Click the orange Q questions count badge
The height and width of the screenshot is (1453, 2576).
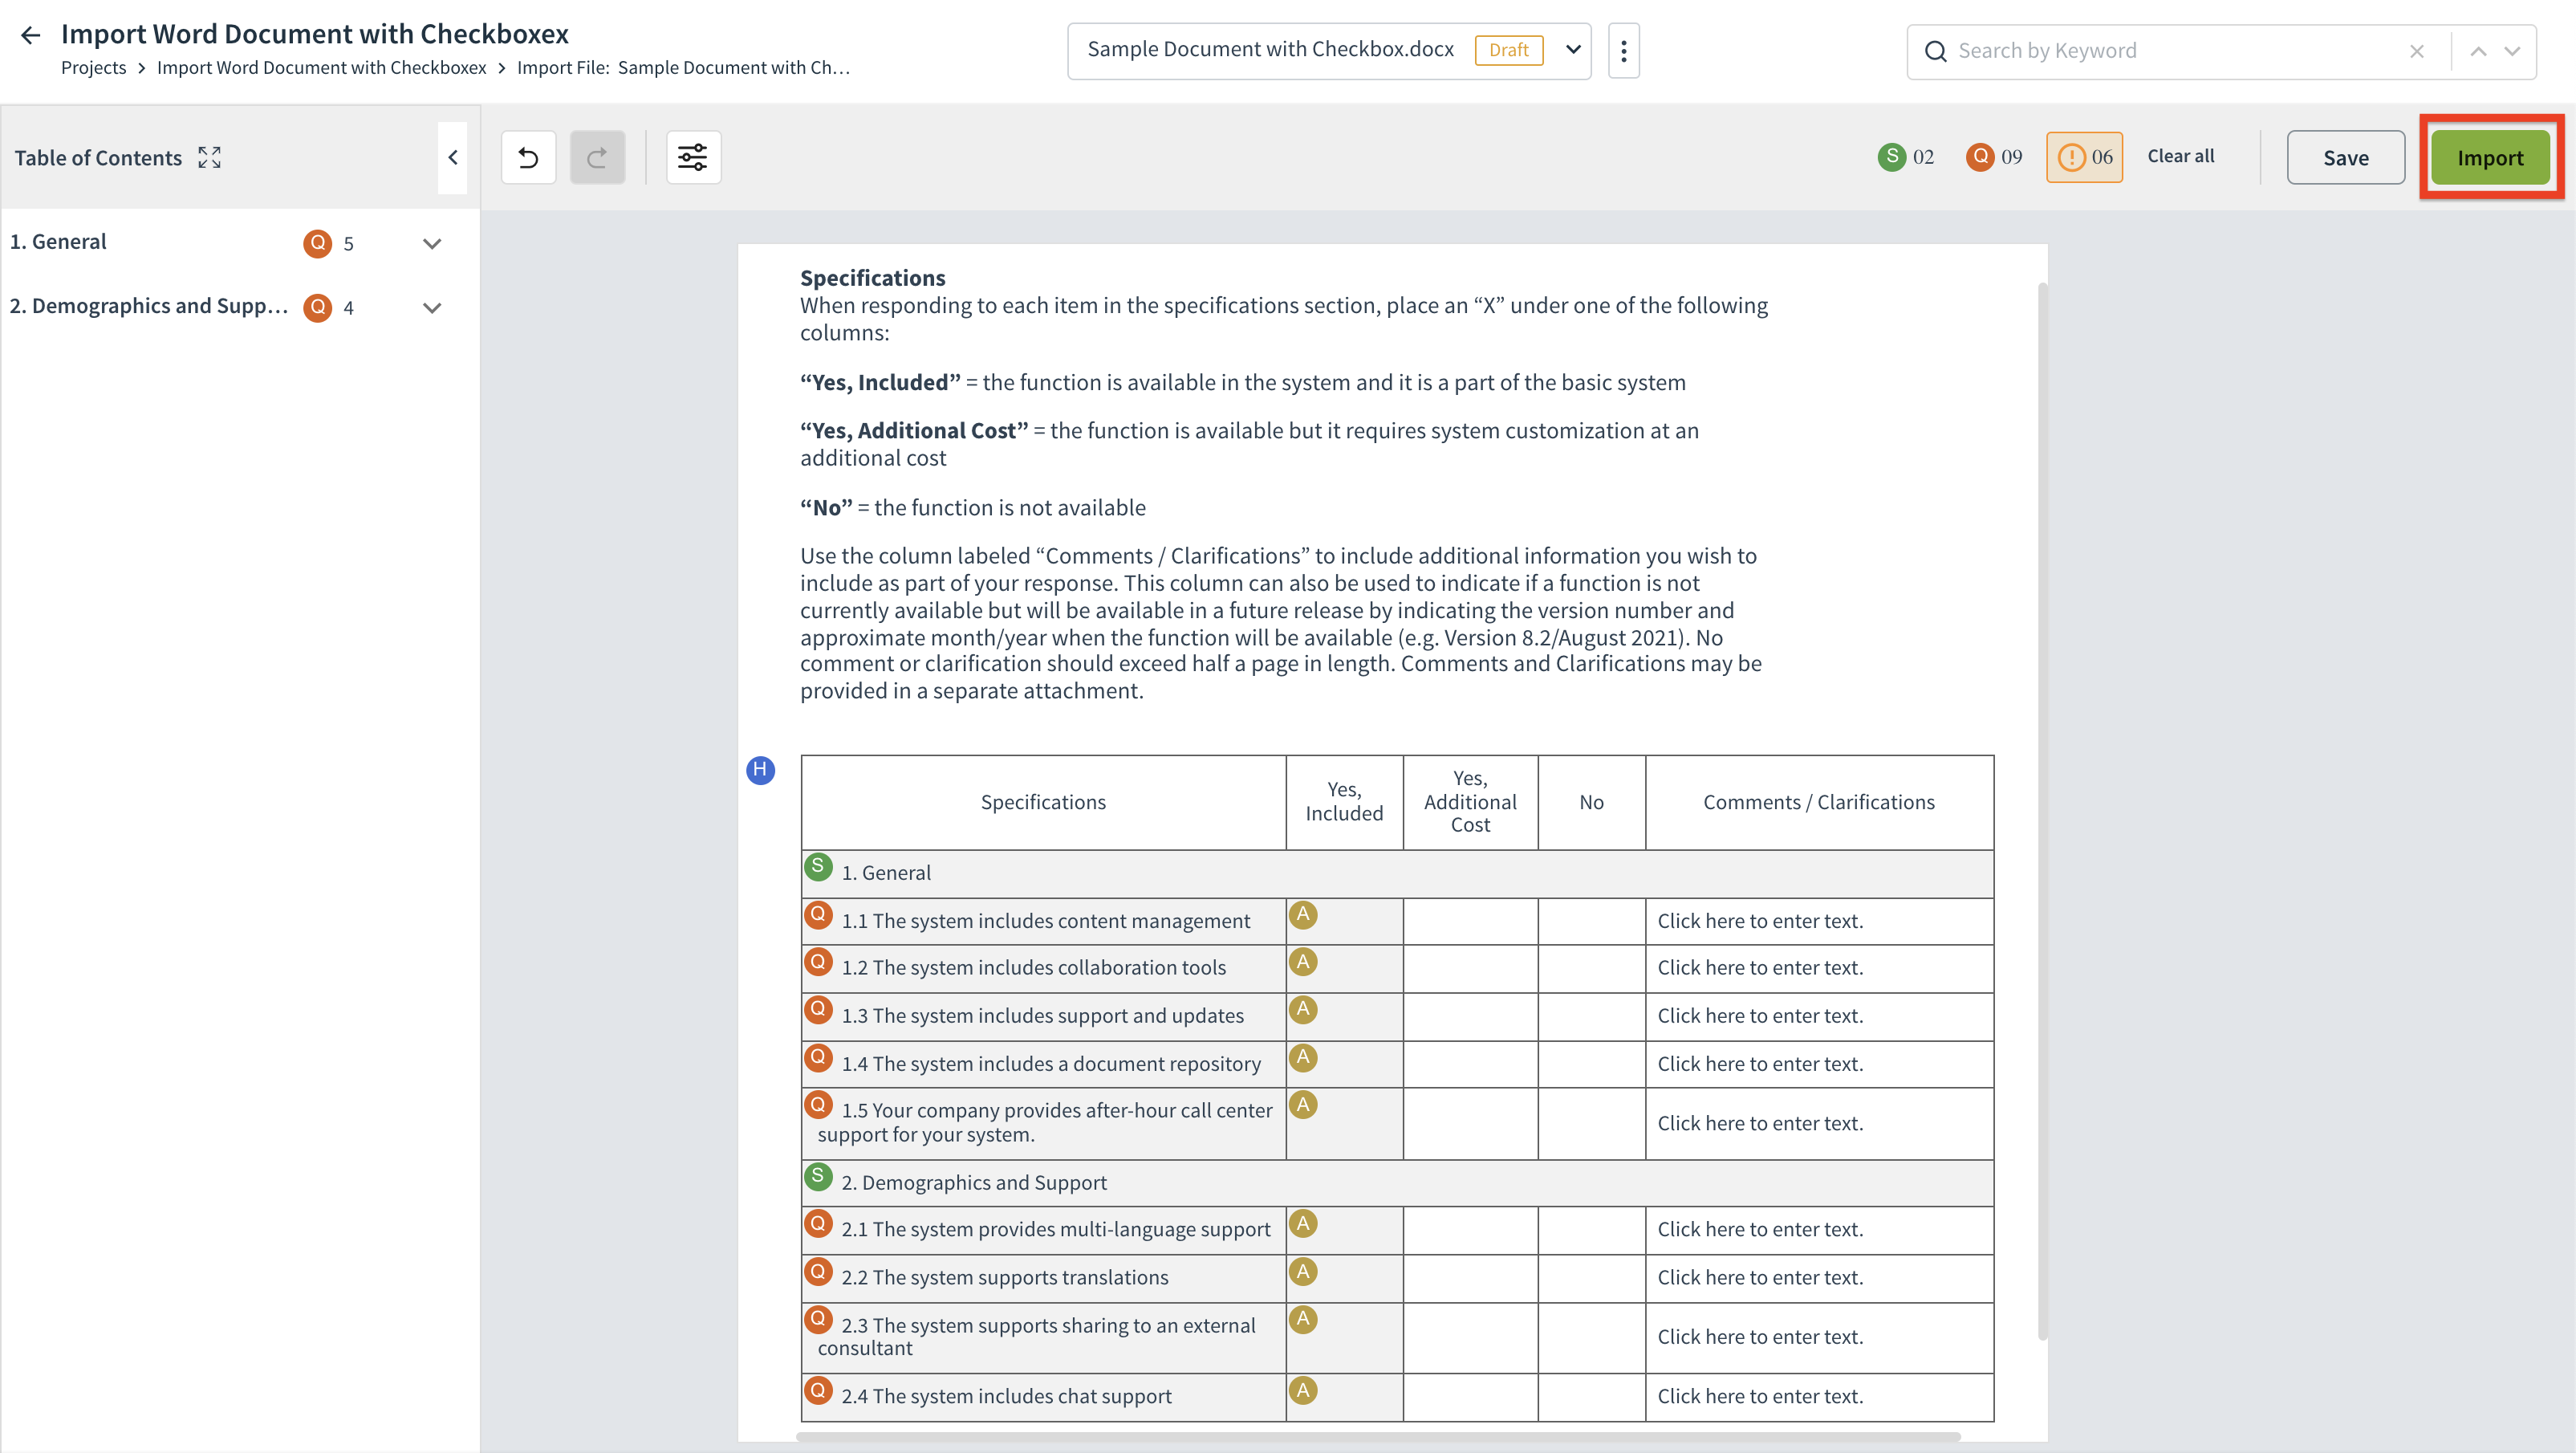[x=1979, y=157]
